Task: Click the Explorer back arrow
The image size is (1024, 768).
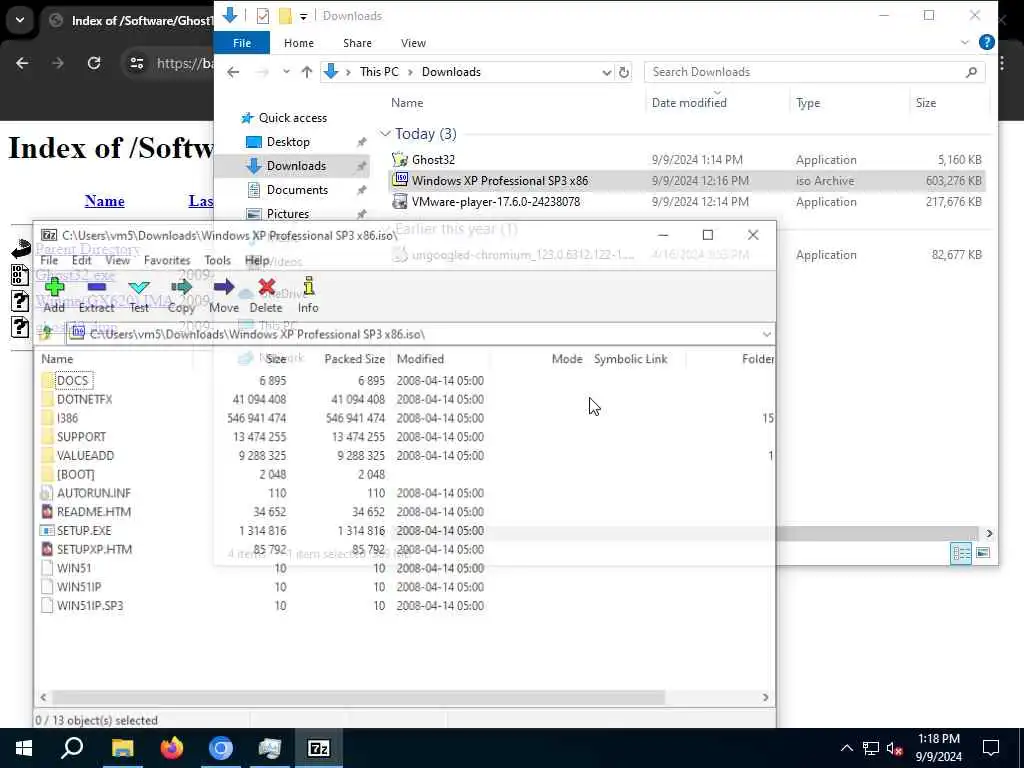Action: 233,72
